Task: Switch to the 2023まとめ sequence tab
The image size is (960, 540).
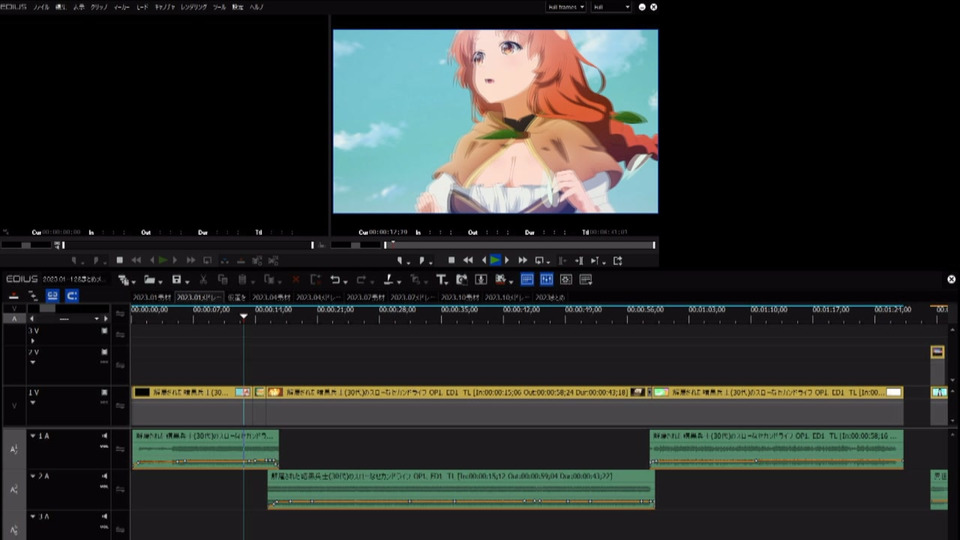Action: [x=550, y=298]
